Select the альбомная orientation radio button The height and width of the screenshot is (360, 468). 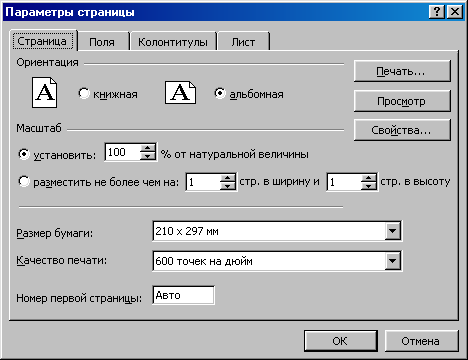click(220, 93)
